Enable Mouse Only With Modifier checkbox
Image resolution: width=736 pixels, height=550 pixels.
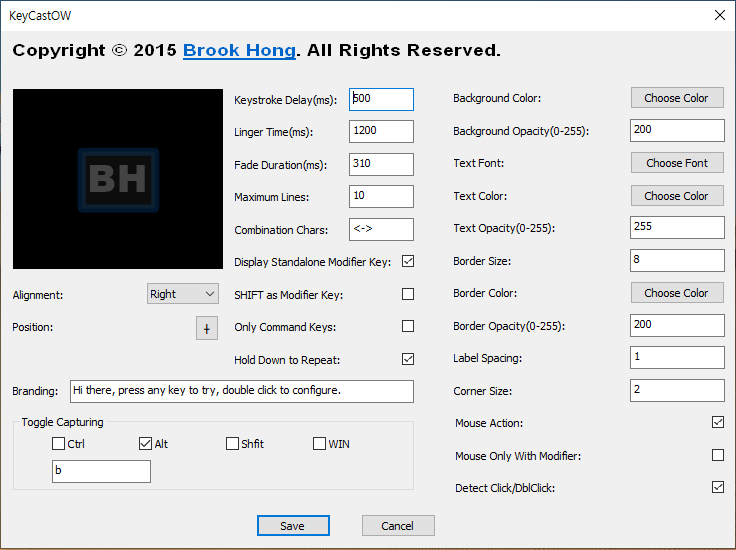(718, 455)
